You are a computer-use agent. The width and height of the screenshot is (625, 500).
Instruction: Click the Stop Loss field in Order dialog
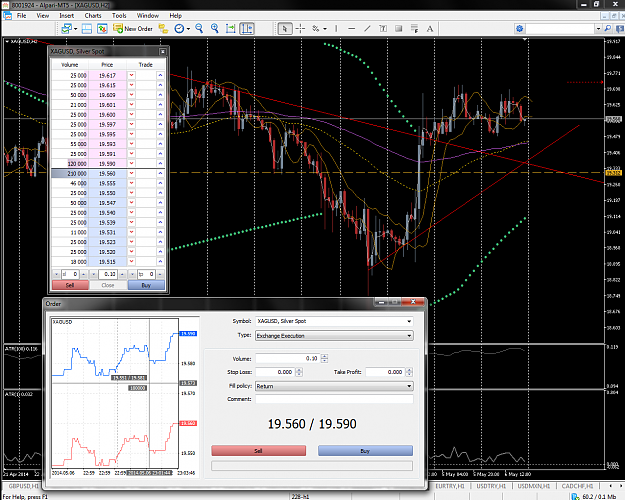click(x=275, y=372)
